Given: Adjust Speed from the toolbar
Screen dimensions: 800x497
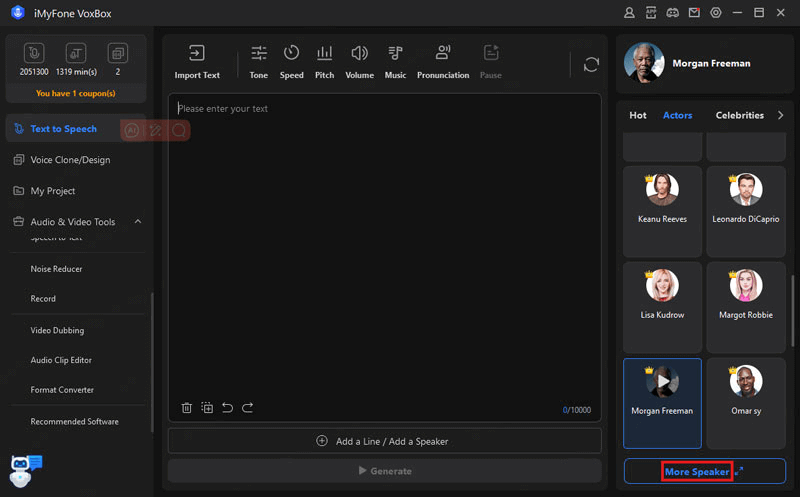Looking at the screenshot, I should pyautogui.click(x=291, y=62).
